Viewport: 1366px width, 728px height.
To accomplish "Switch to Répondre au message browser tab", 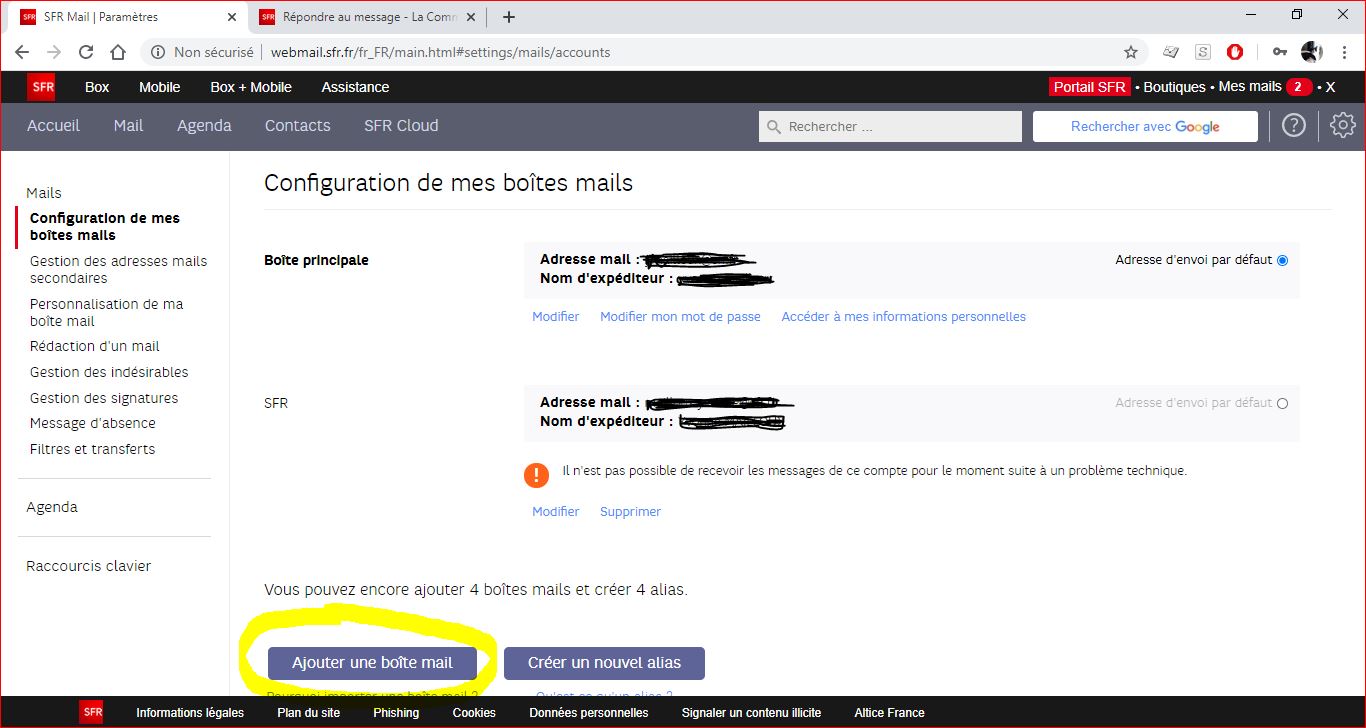I will pyautogui.click(x=369, y=17).
